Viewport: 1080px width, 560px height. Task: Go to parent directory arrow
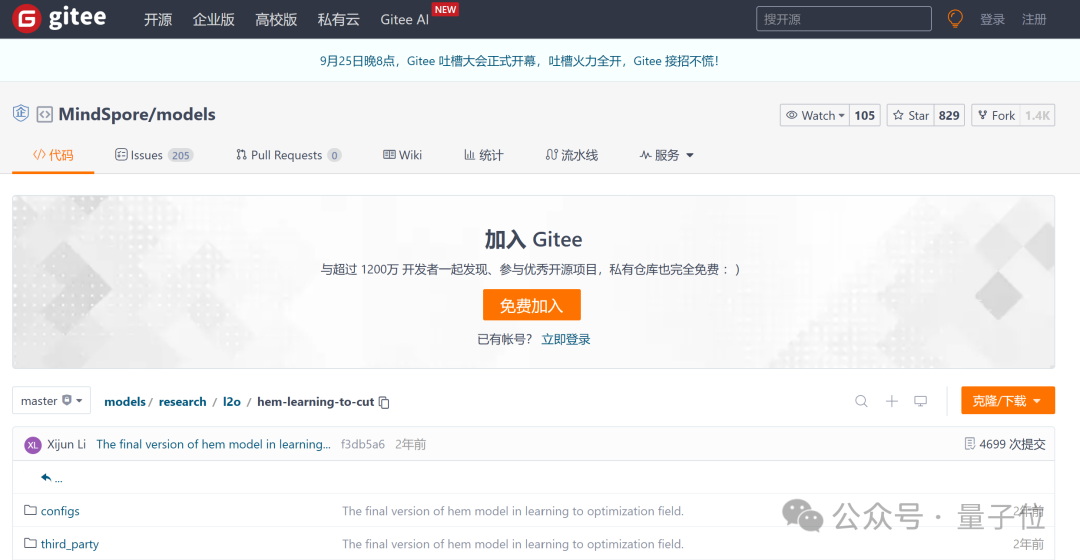tap(46, 477)
